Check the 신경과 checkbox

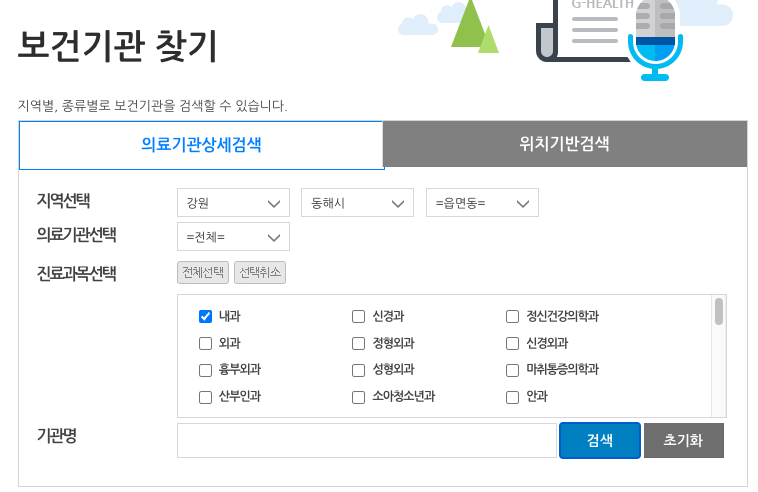(358, 317)
